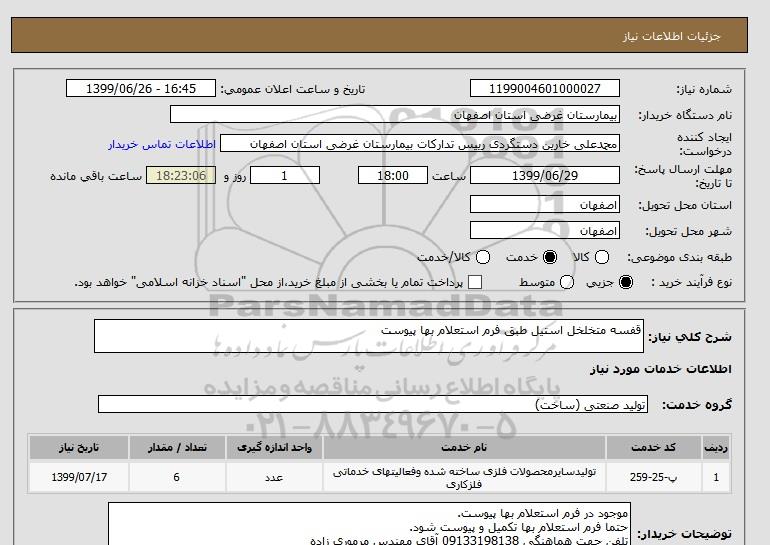Click the request creator name field
Image resolution: width=770 pixels, height=545 pixels.
pyautogui.click(x=420, y=144)
